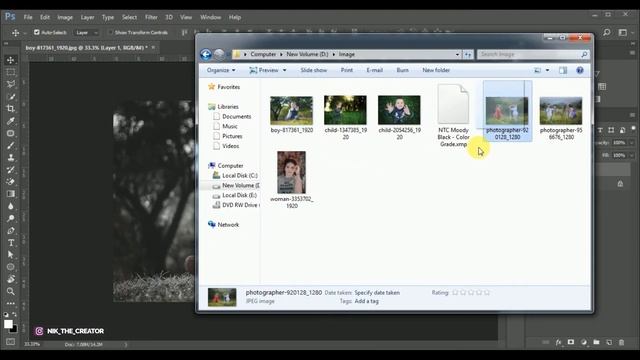Click the E-mail button
Screen dimensions: 640x360
tap(374, 70)
